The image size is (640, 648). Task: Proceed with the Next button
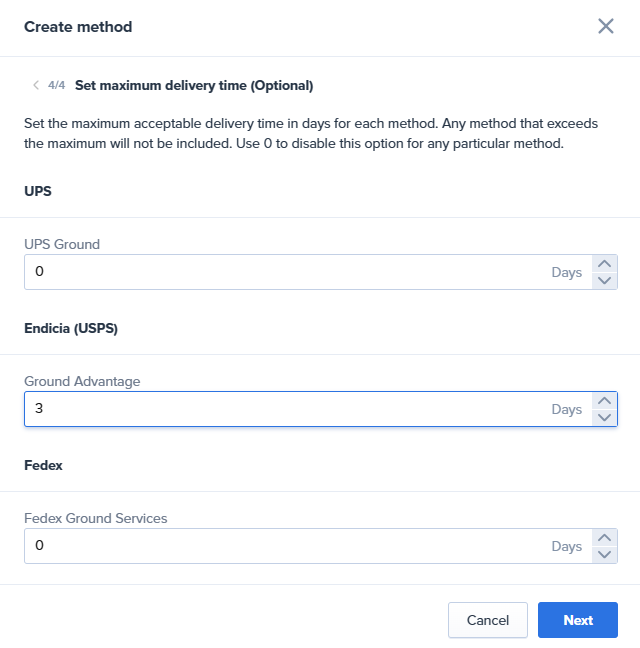[x=578, y=620]
